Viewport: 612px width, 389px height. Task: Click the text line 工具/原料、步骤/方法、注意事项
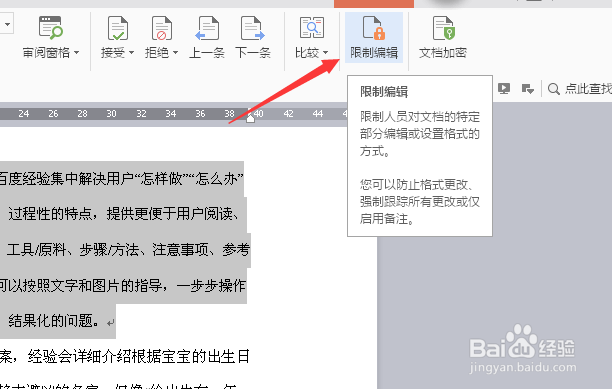[128, 250]
